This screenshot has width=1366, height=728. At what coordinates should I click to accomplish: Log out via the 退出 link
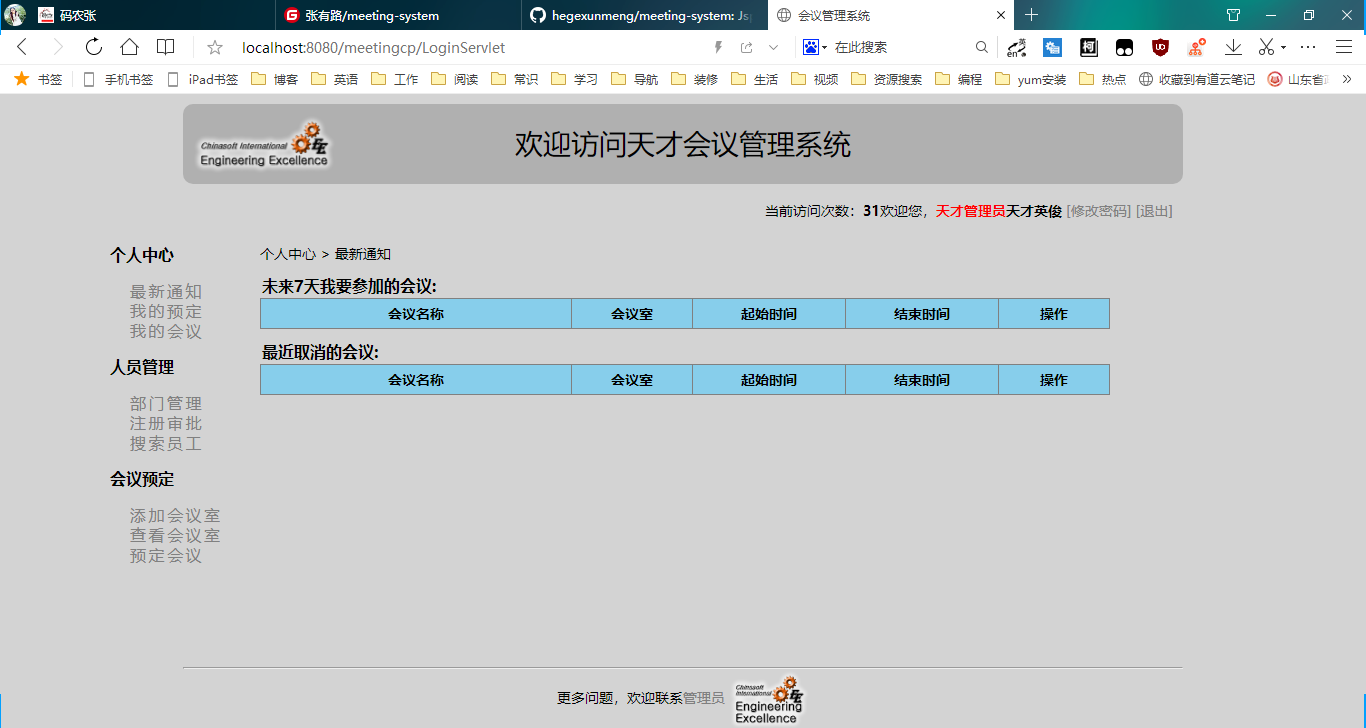click(x=1155, y=211)
